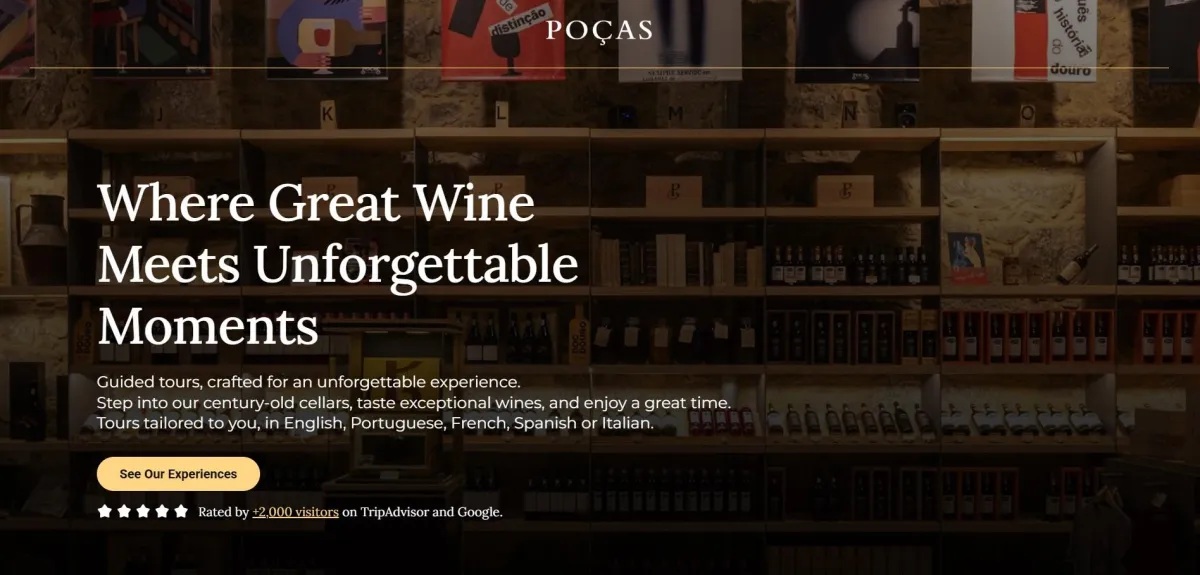The image size is (1200, 575).
Task: Click the horizontal divider under POÇAS logo
Action: [x=600, y=68]
